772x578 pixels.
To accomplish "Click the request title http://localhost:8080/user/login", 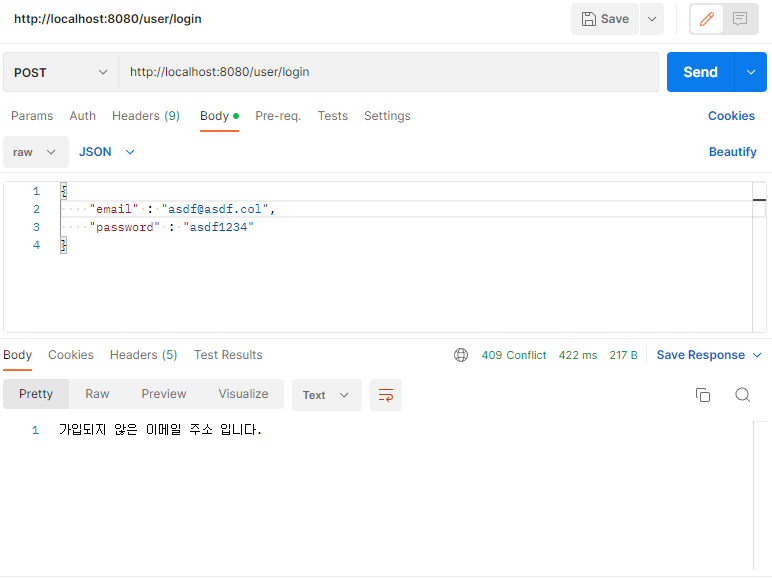I will click(108, 19).
